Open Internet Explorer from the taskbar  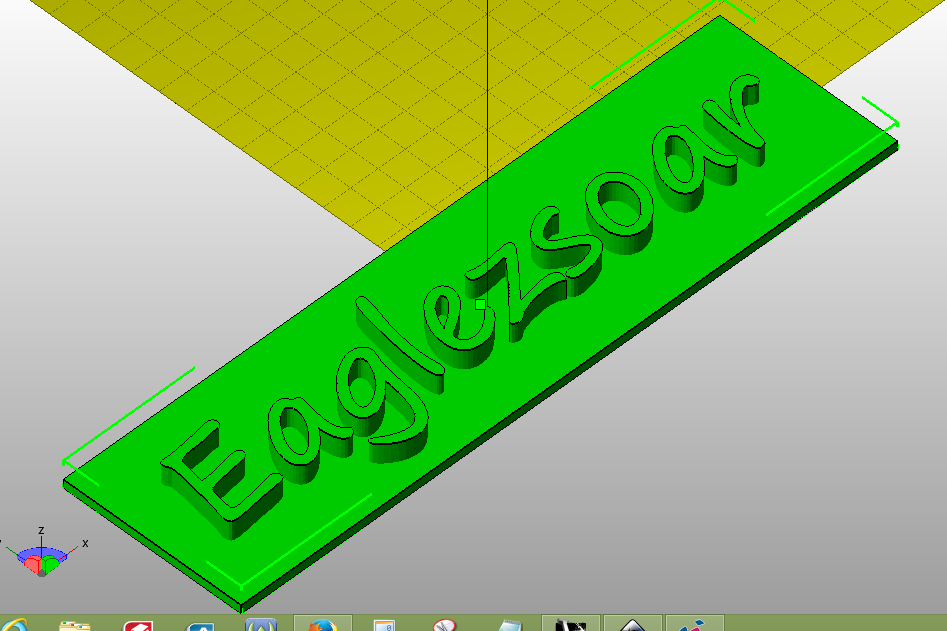pyautogui.click(x=12, y=626)
